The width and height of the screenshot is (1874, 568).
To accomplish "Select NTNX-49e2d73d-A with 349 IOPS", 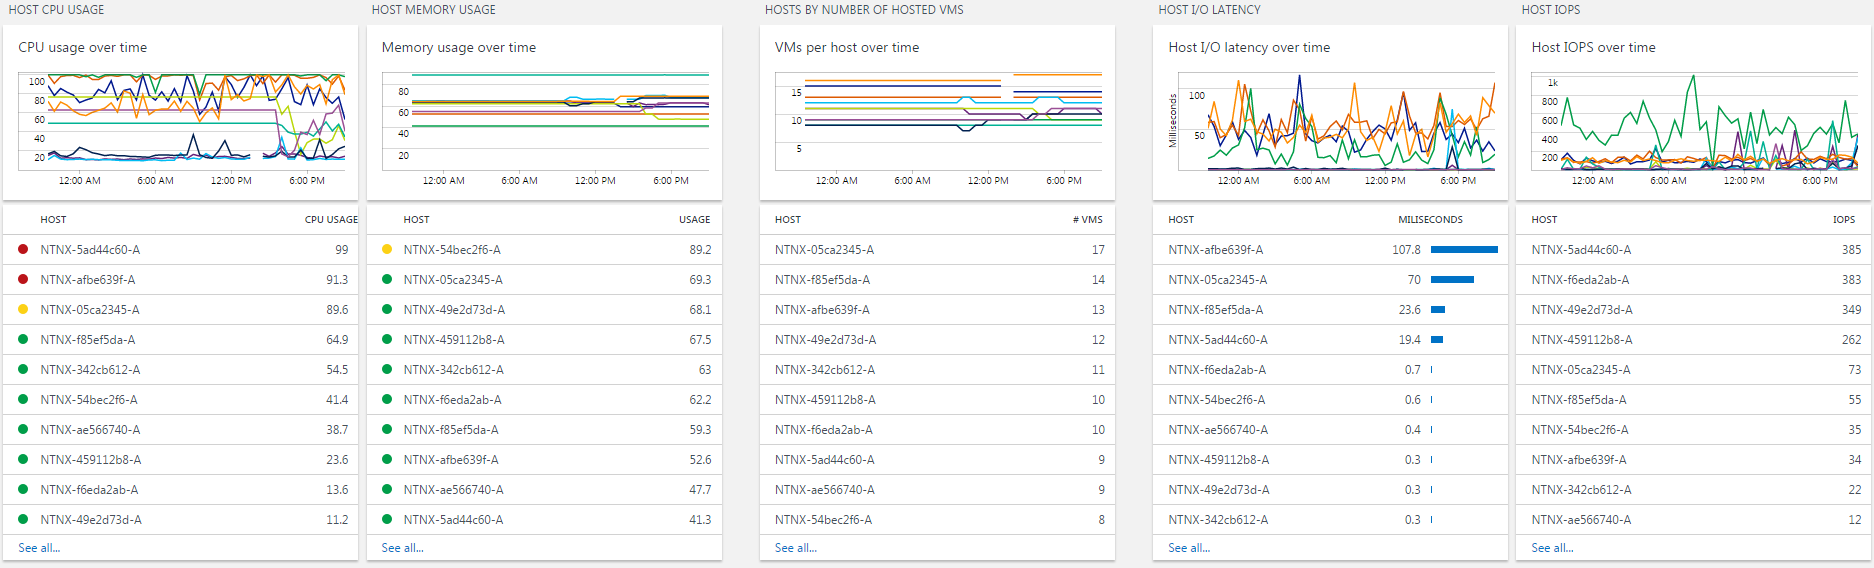I will [1582, 310].
